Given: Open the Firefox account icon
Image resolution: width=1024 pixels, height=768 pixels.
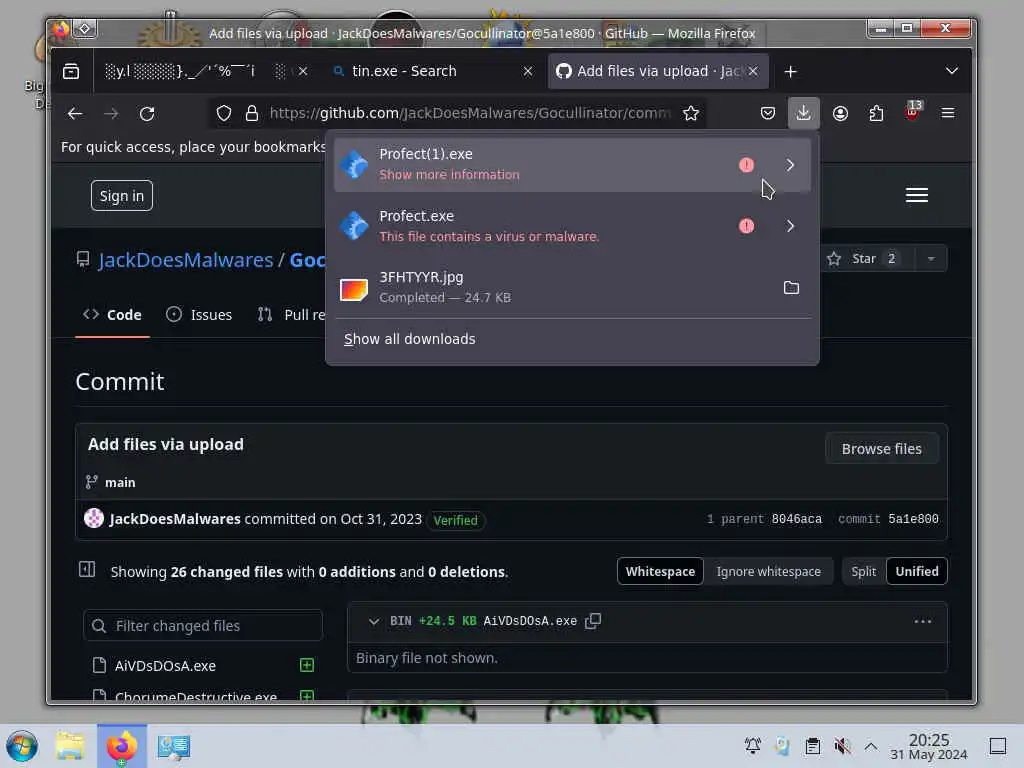Looking at the screenshot, I should click(840, 114).
